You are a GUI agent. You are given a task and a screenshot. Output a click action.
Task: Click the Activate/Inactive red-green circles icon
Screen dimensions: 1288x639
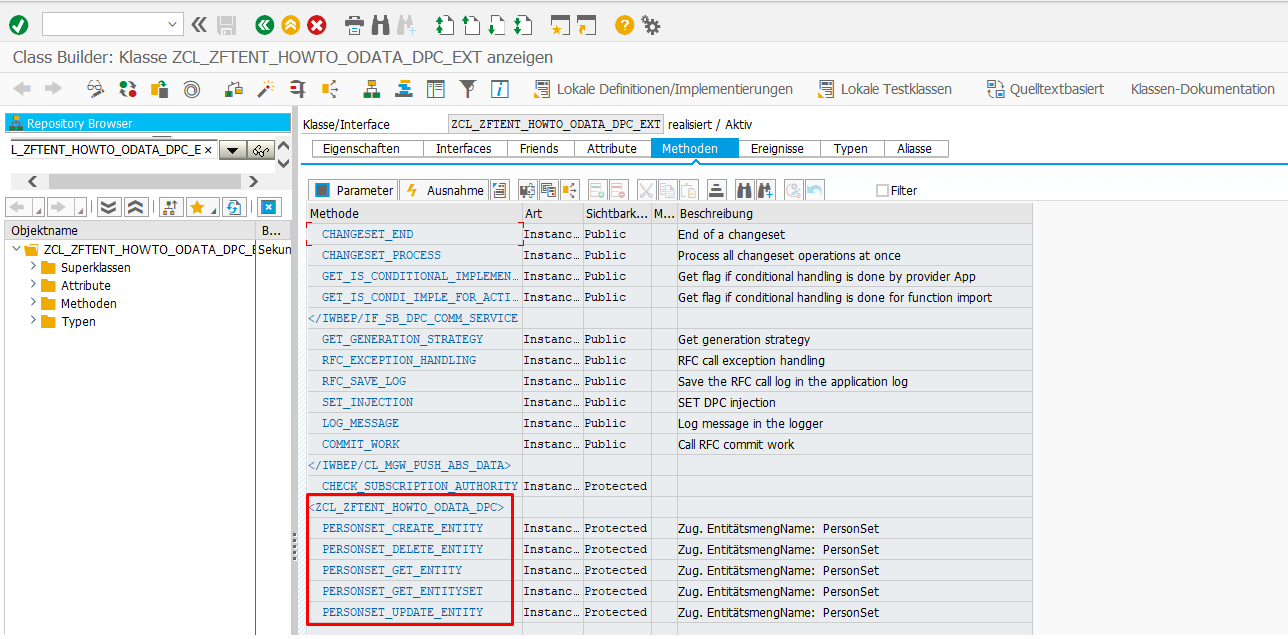[127, 89]
